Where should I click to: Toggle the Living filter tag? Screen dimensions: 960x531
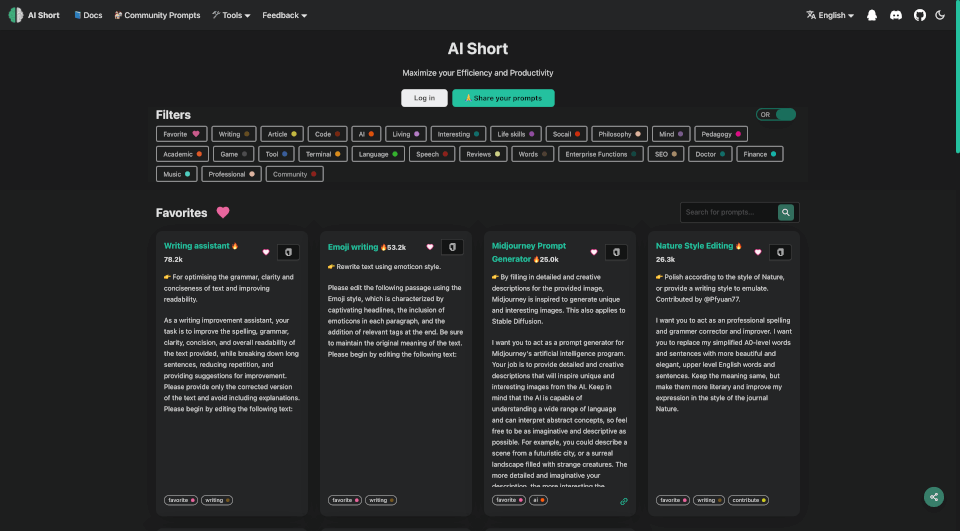coord(406,134)
